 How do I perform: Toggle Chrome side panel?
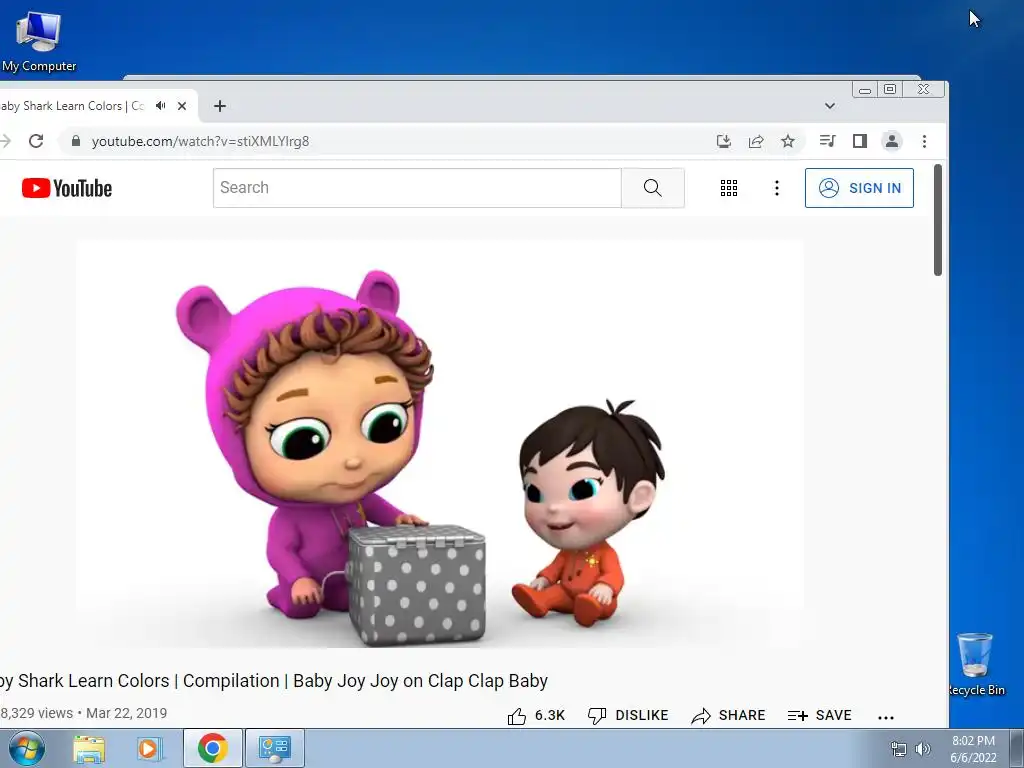[x=859, y=141]
